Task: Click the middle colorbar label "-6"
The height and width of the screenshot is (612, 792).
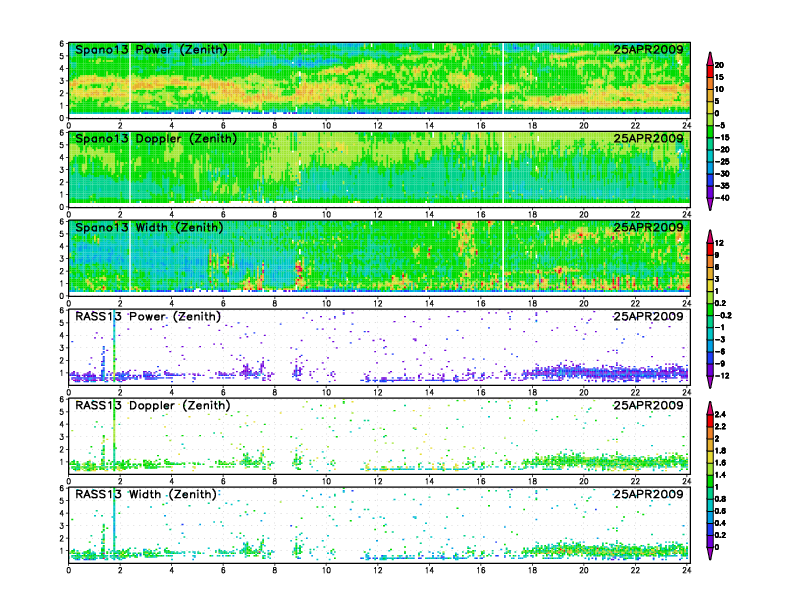Action: [x=720, y=351]
